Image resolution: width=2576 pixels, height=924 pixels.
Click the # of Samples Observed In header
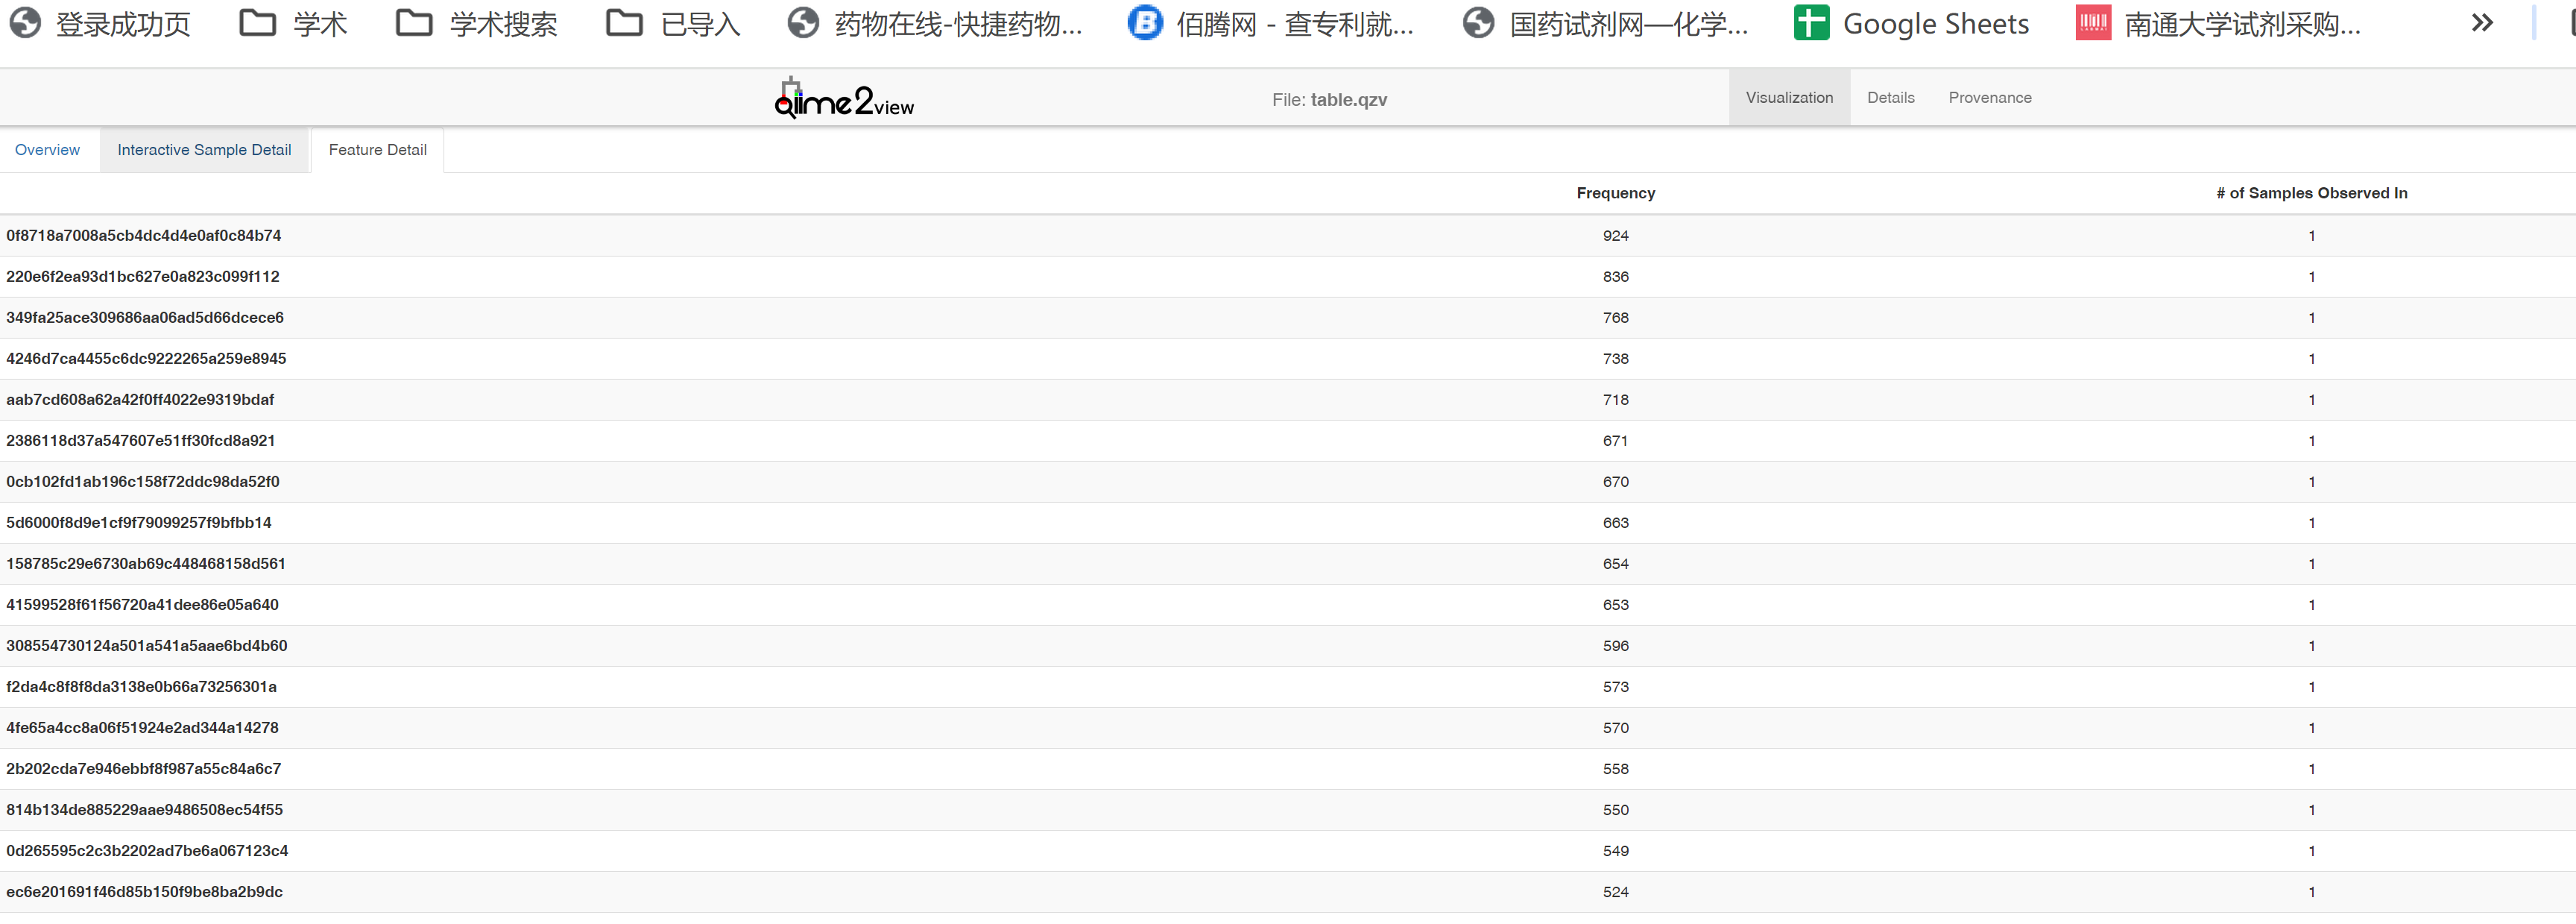point(2311,193)
